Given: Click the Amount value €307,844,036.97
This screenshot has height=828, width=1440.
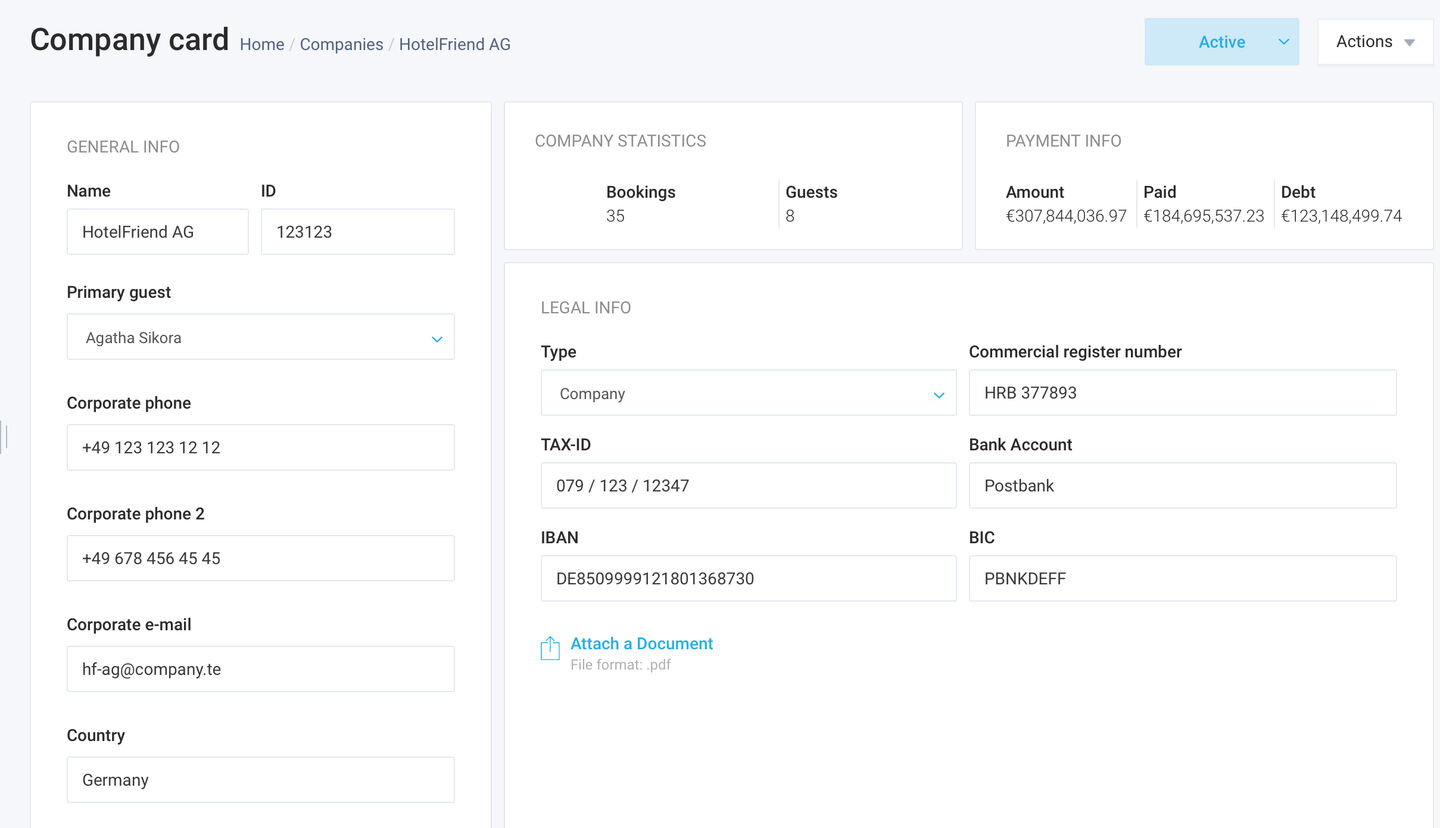Looking at the screenshot, I should point(1066,216).
